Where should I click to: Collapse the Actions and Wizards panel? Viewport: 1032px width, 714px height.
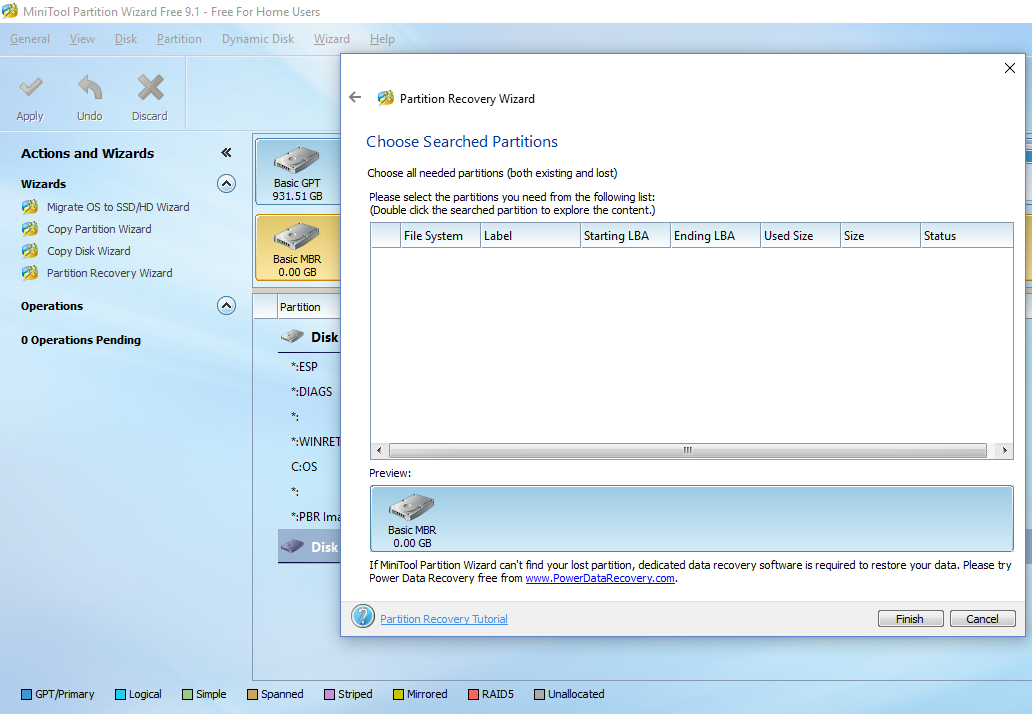[226, 153]
